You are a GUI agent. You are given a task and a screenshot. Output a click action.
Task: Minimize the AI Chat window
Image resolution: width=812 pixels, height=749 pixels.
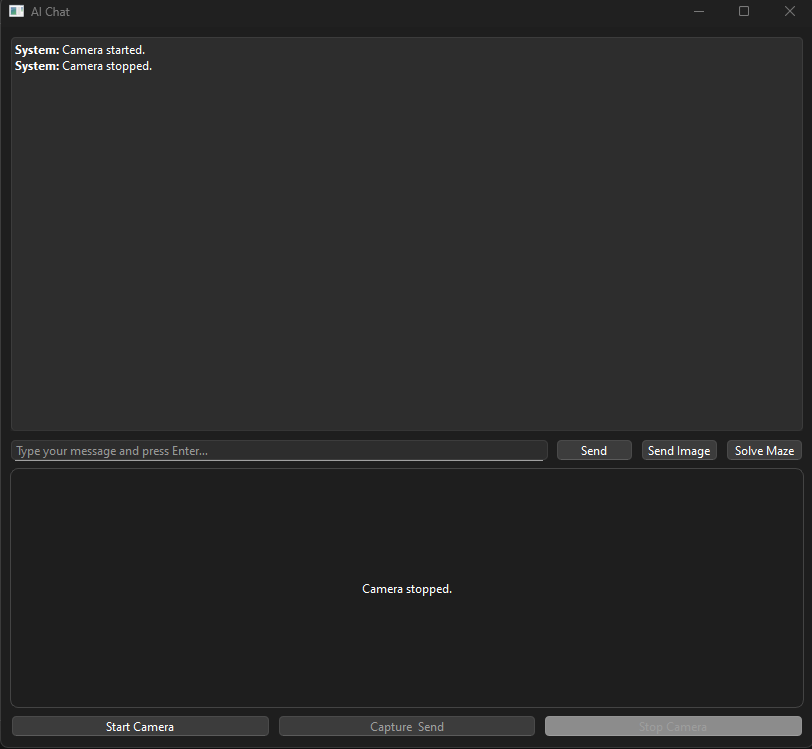(x=699, y=11)
